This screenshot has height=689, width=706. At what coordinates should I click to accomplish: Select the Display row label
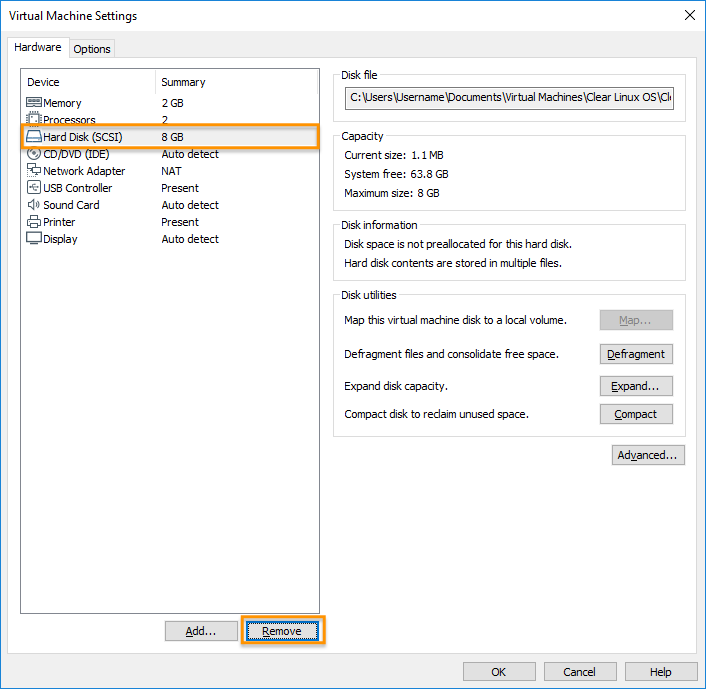(x=60, y=239)
